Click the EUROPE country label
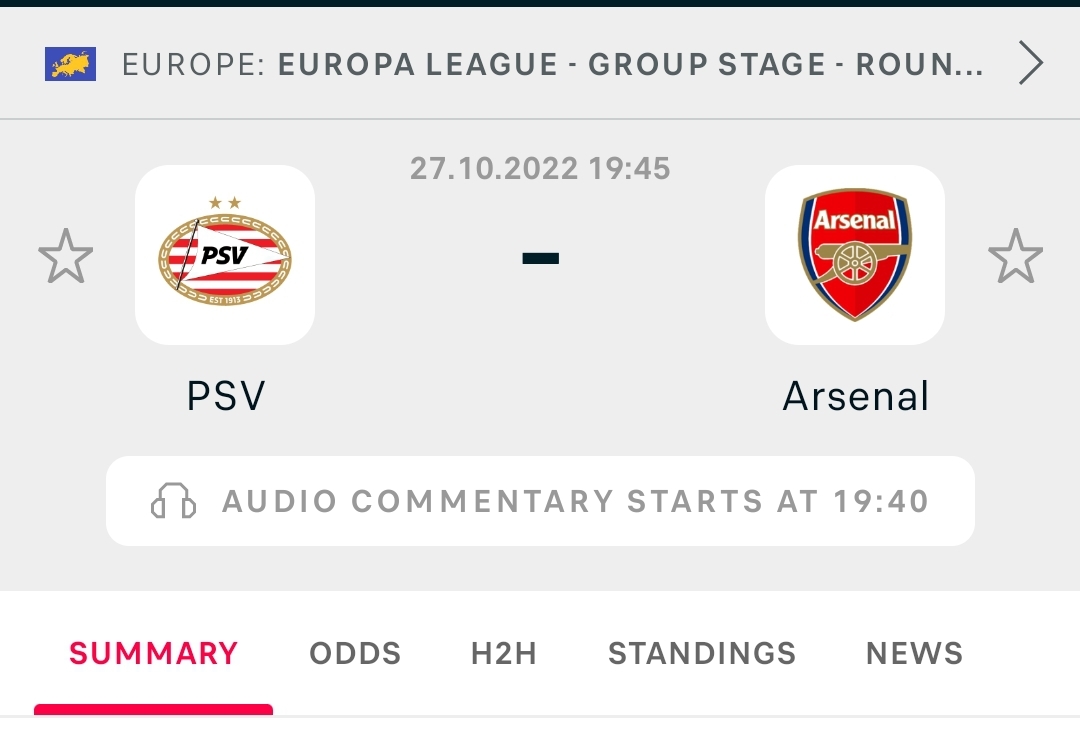 coord(193,64)
